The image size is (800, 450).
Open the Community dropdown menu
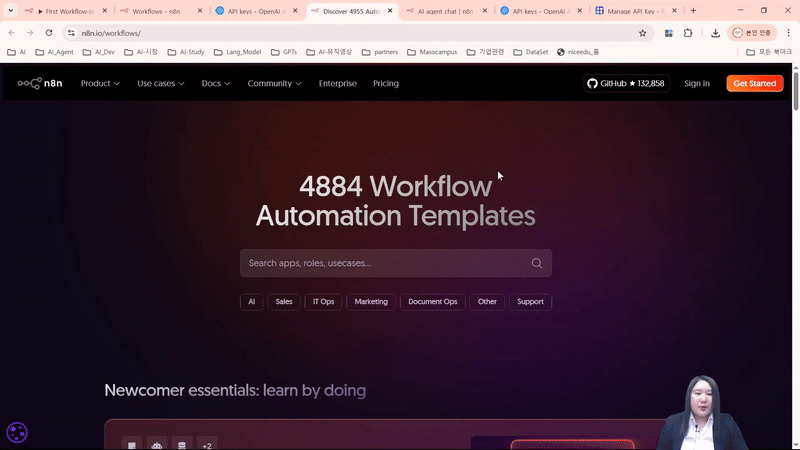[275, 84]
